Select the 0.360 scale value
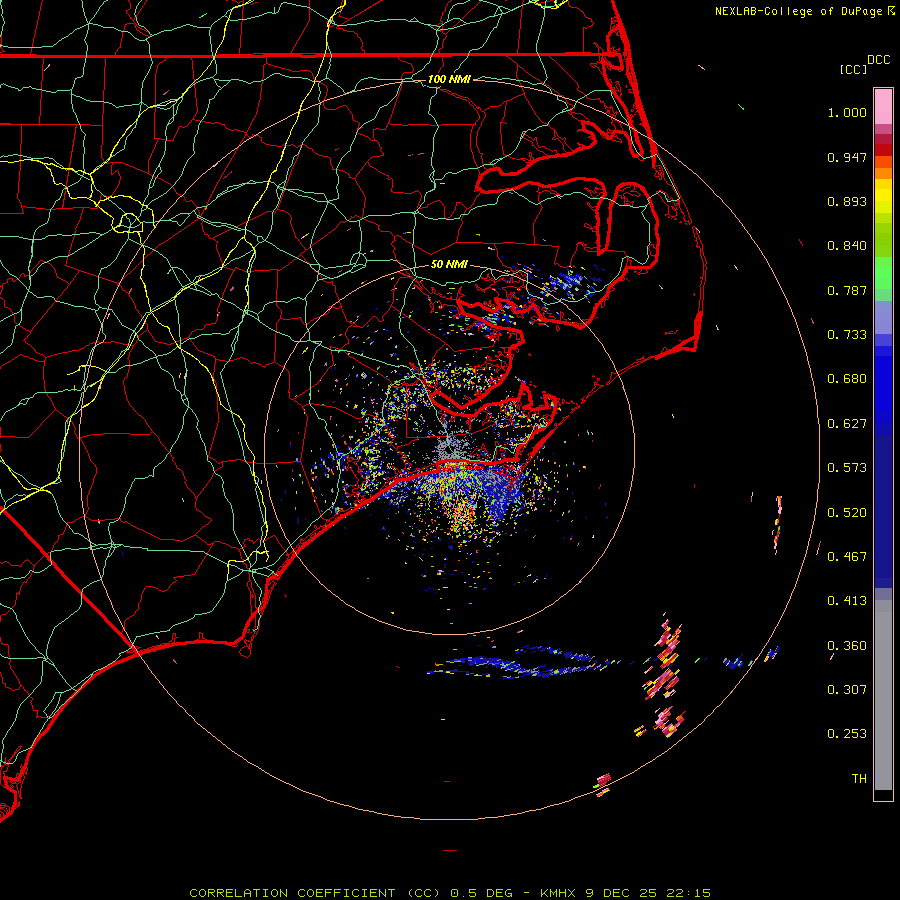Image resolution: width=900 pixels, height=900 pixels. 847,646
